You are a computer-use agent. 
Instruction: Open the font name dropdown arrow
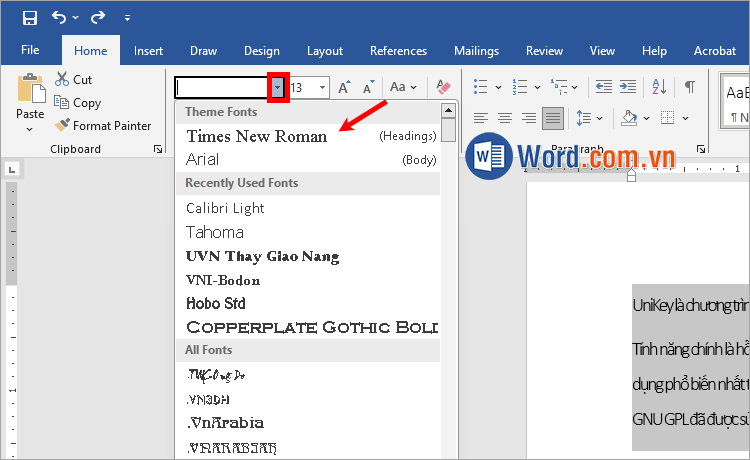click(278, 87)
